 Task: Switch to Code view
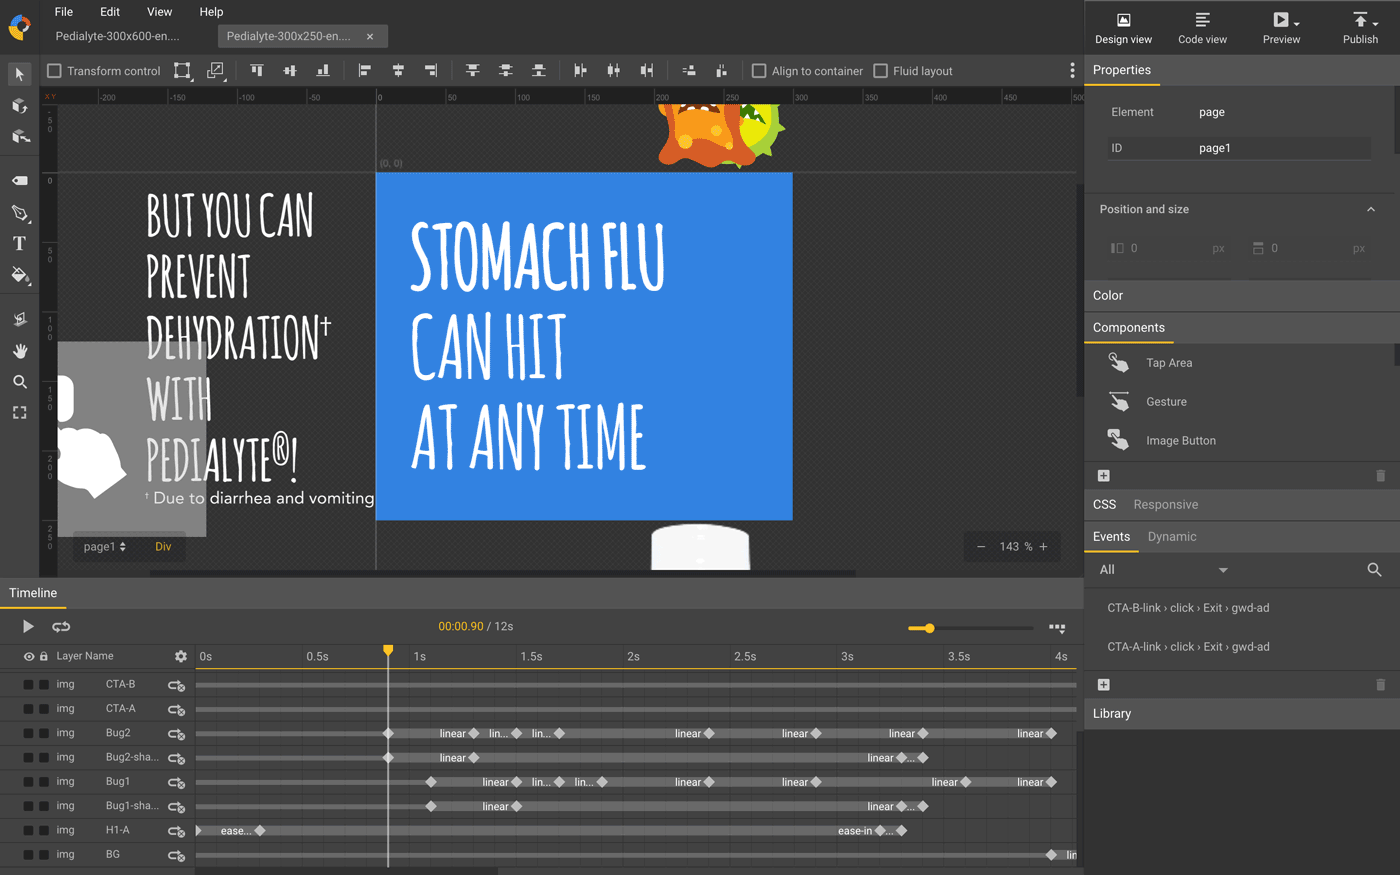1202,28
